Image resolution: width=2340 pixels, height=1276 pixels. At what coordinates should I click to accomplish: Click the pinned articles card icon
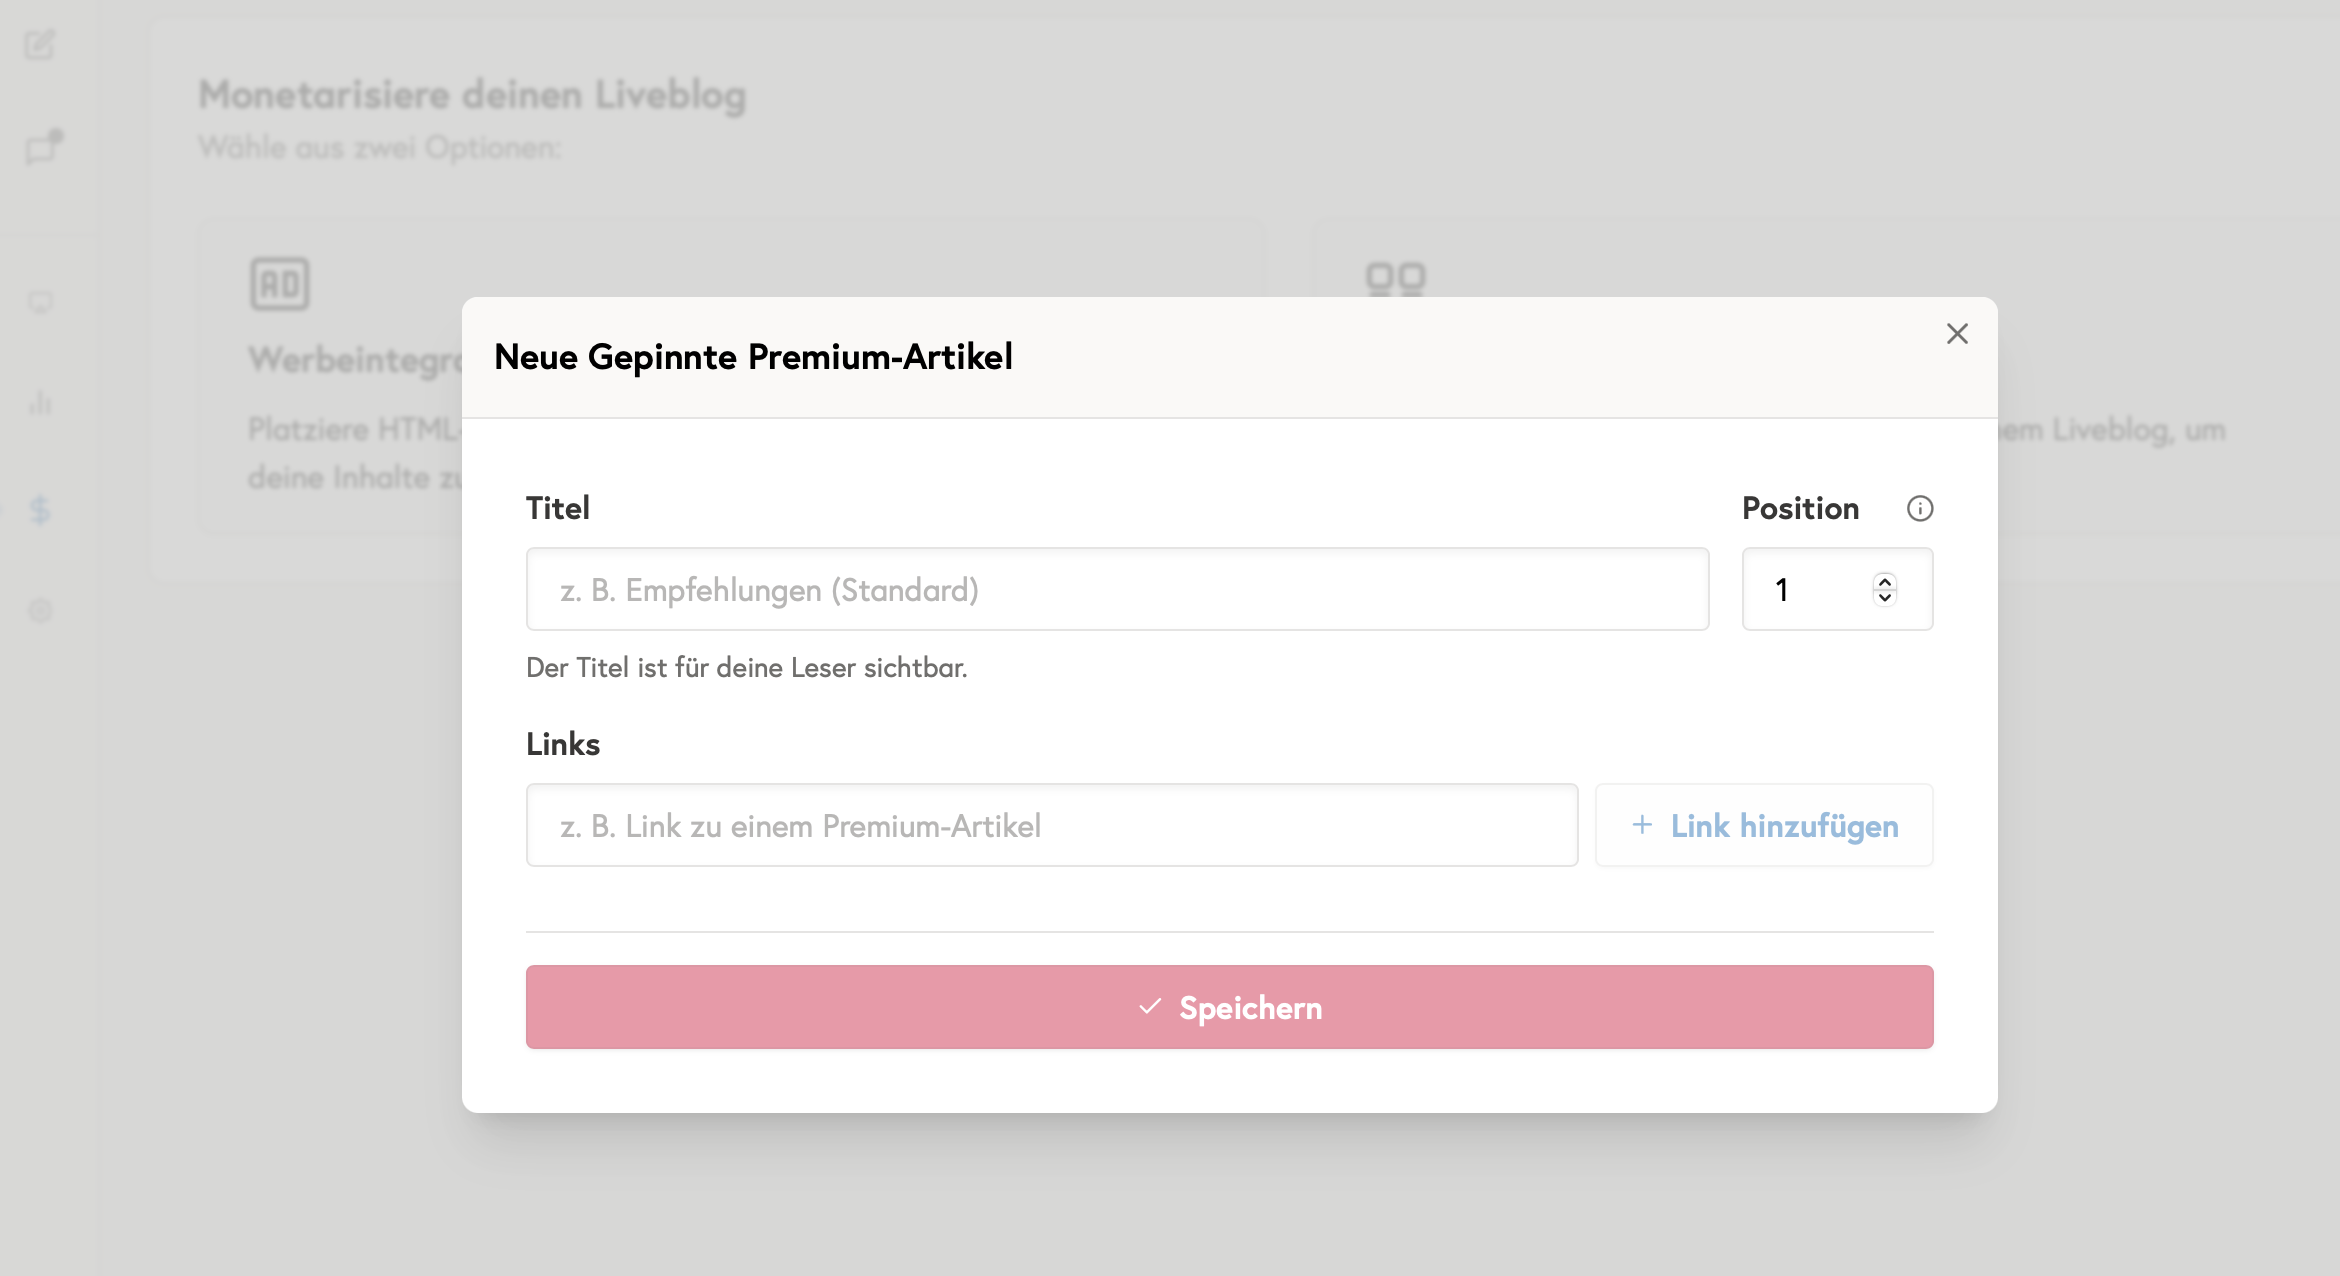[1395, 279]
